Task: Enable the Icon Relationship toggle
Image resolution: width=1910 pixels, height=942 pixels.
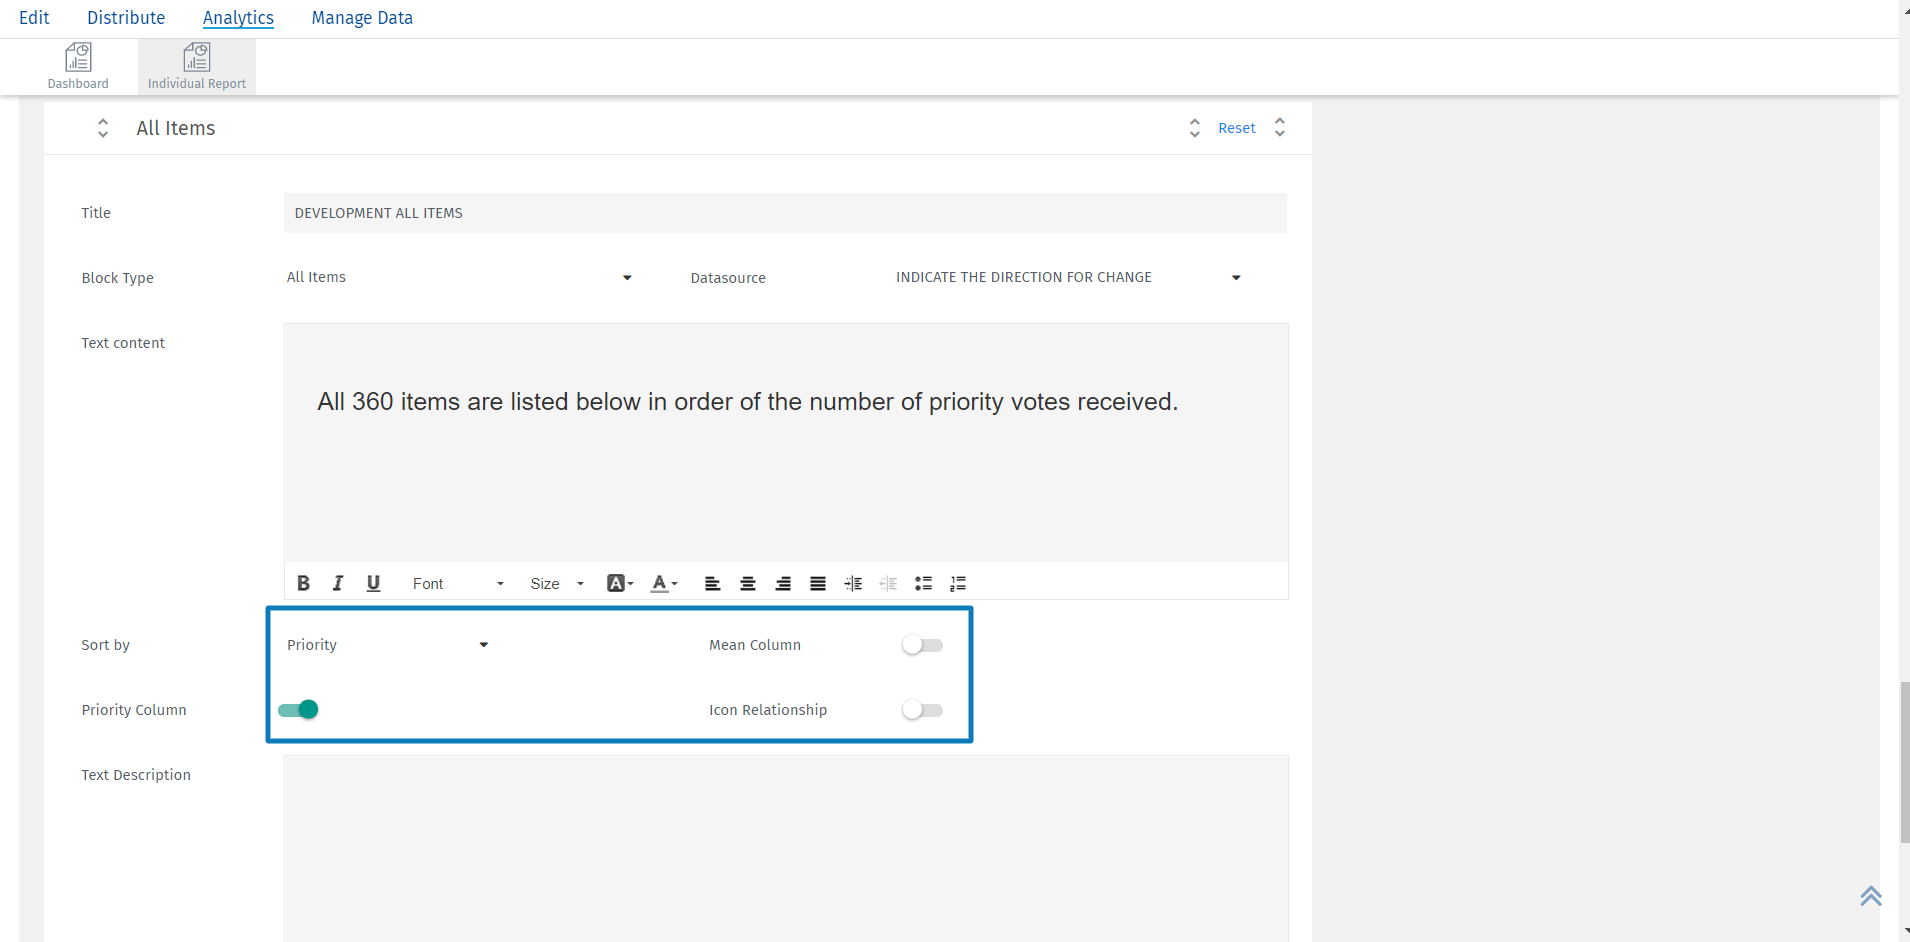Action: [921, 709]
